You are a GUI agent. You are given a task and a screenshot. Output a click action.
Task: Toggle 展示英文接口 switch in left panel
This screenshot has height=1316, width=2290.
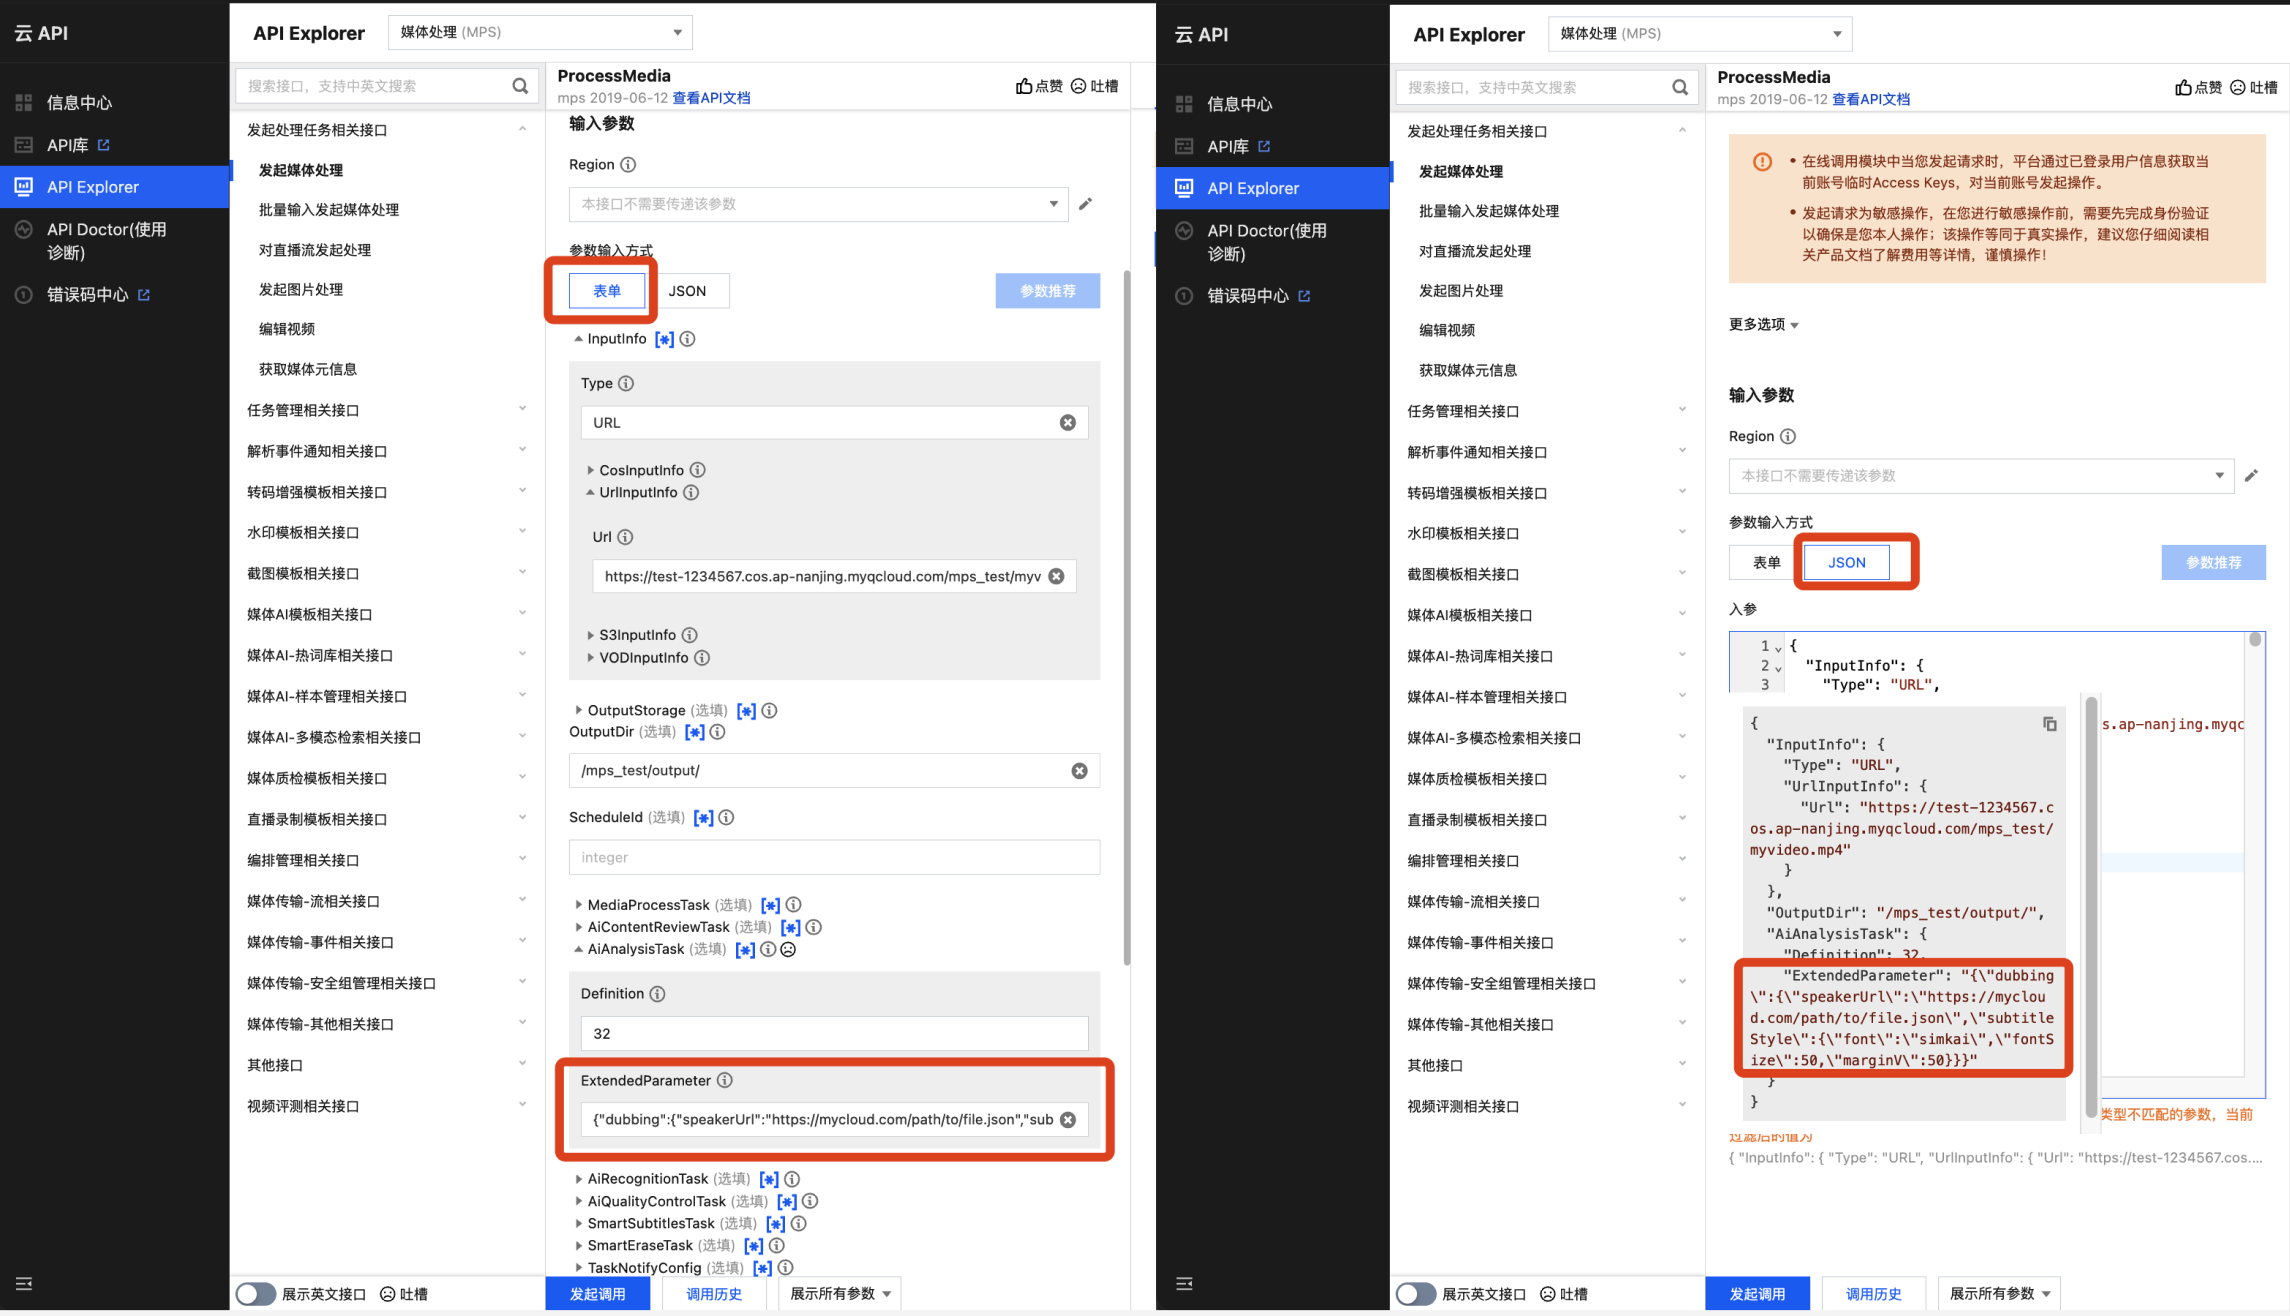(x=256, y=1294)
